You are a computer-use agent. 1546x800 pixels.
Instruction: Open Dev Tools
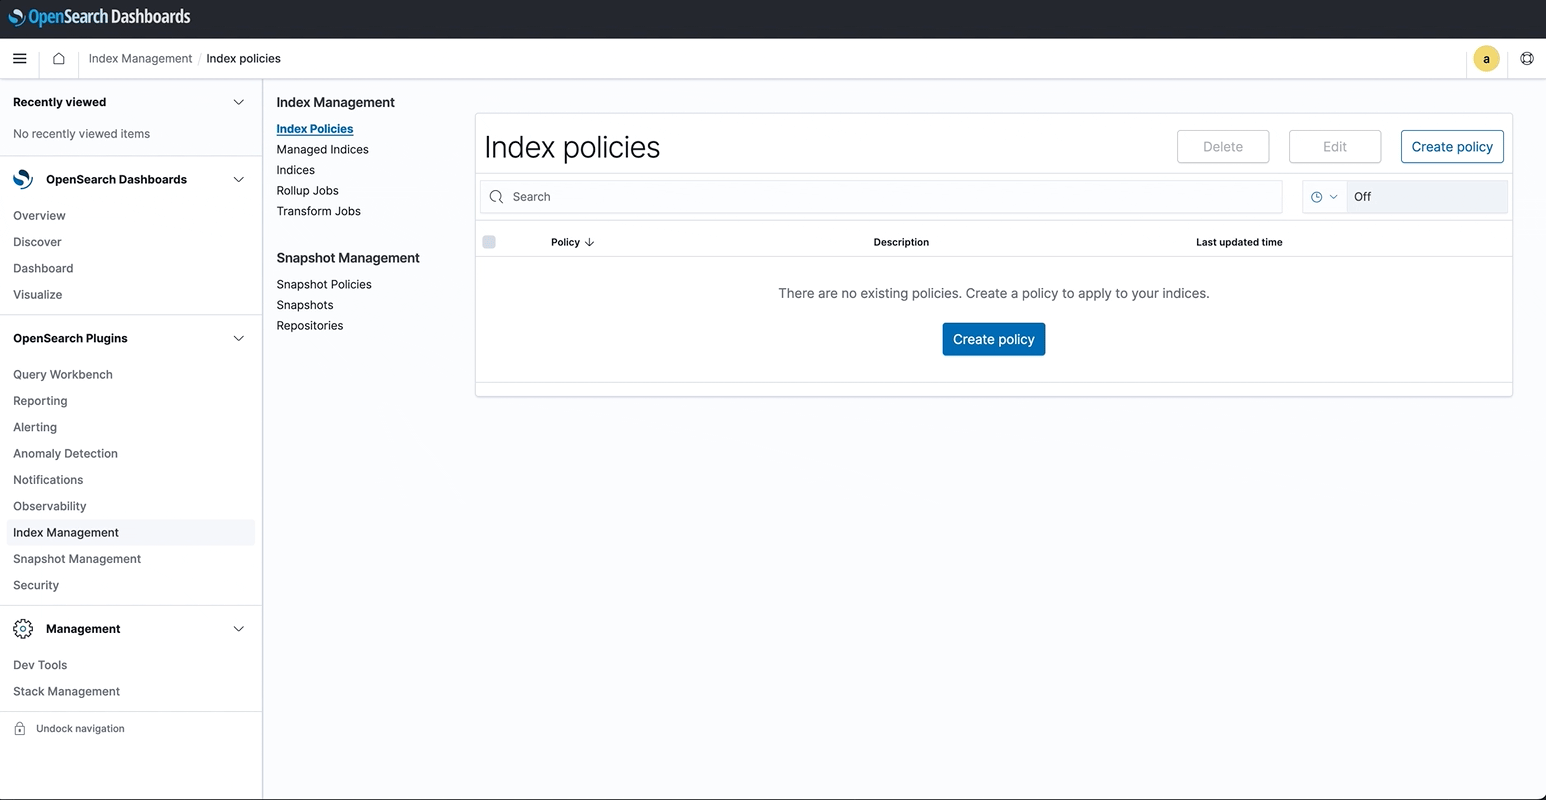(x=40, y=665)
